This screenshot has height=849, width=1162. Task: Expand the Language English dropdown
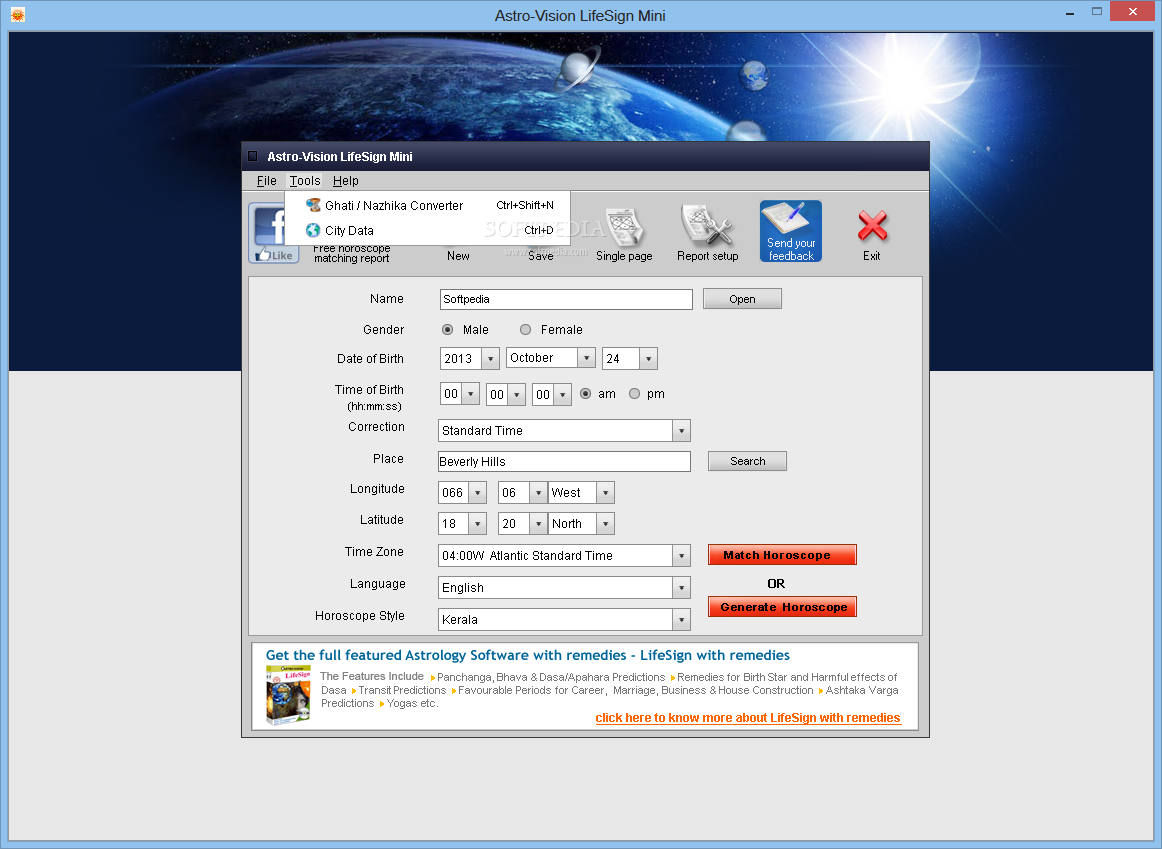click(681, 588)
